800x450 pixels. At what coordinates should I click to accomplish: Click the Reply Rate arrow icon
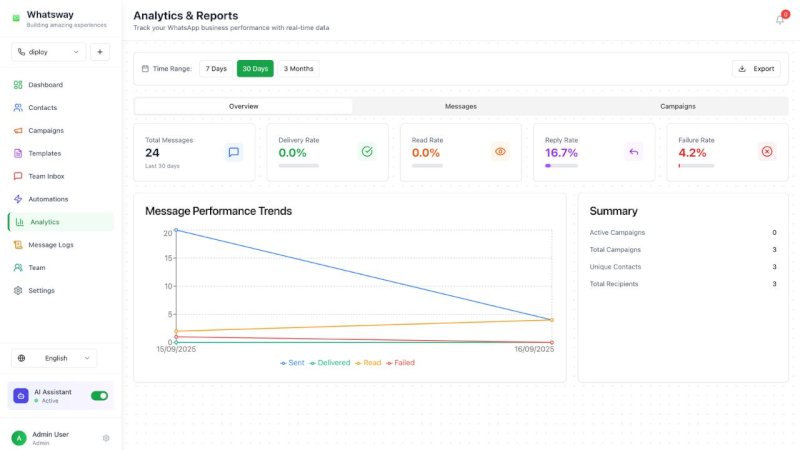point(633,152)
